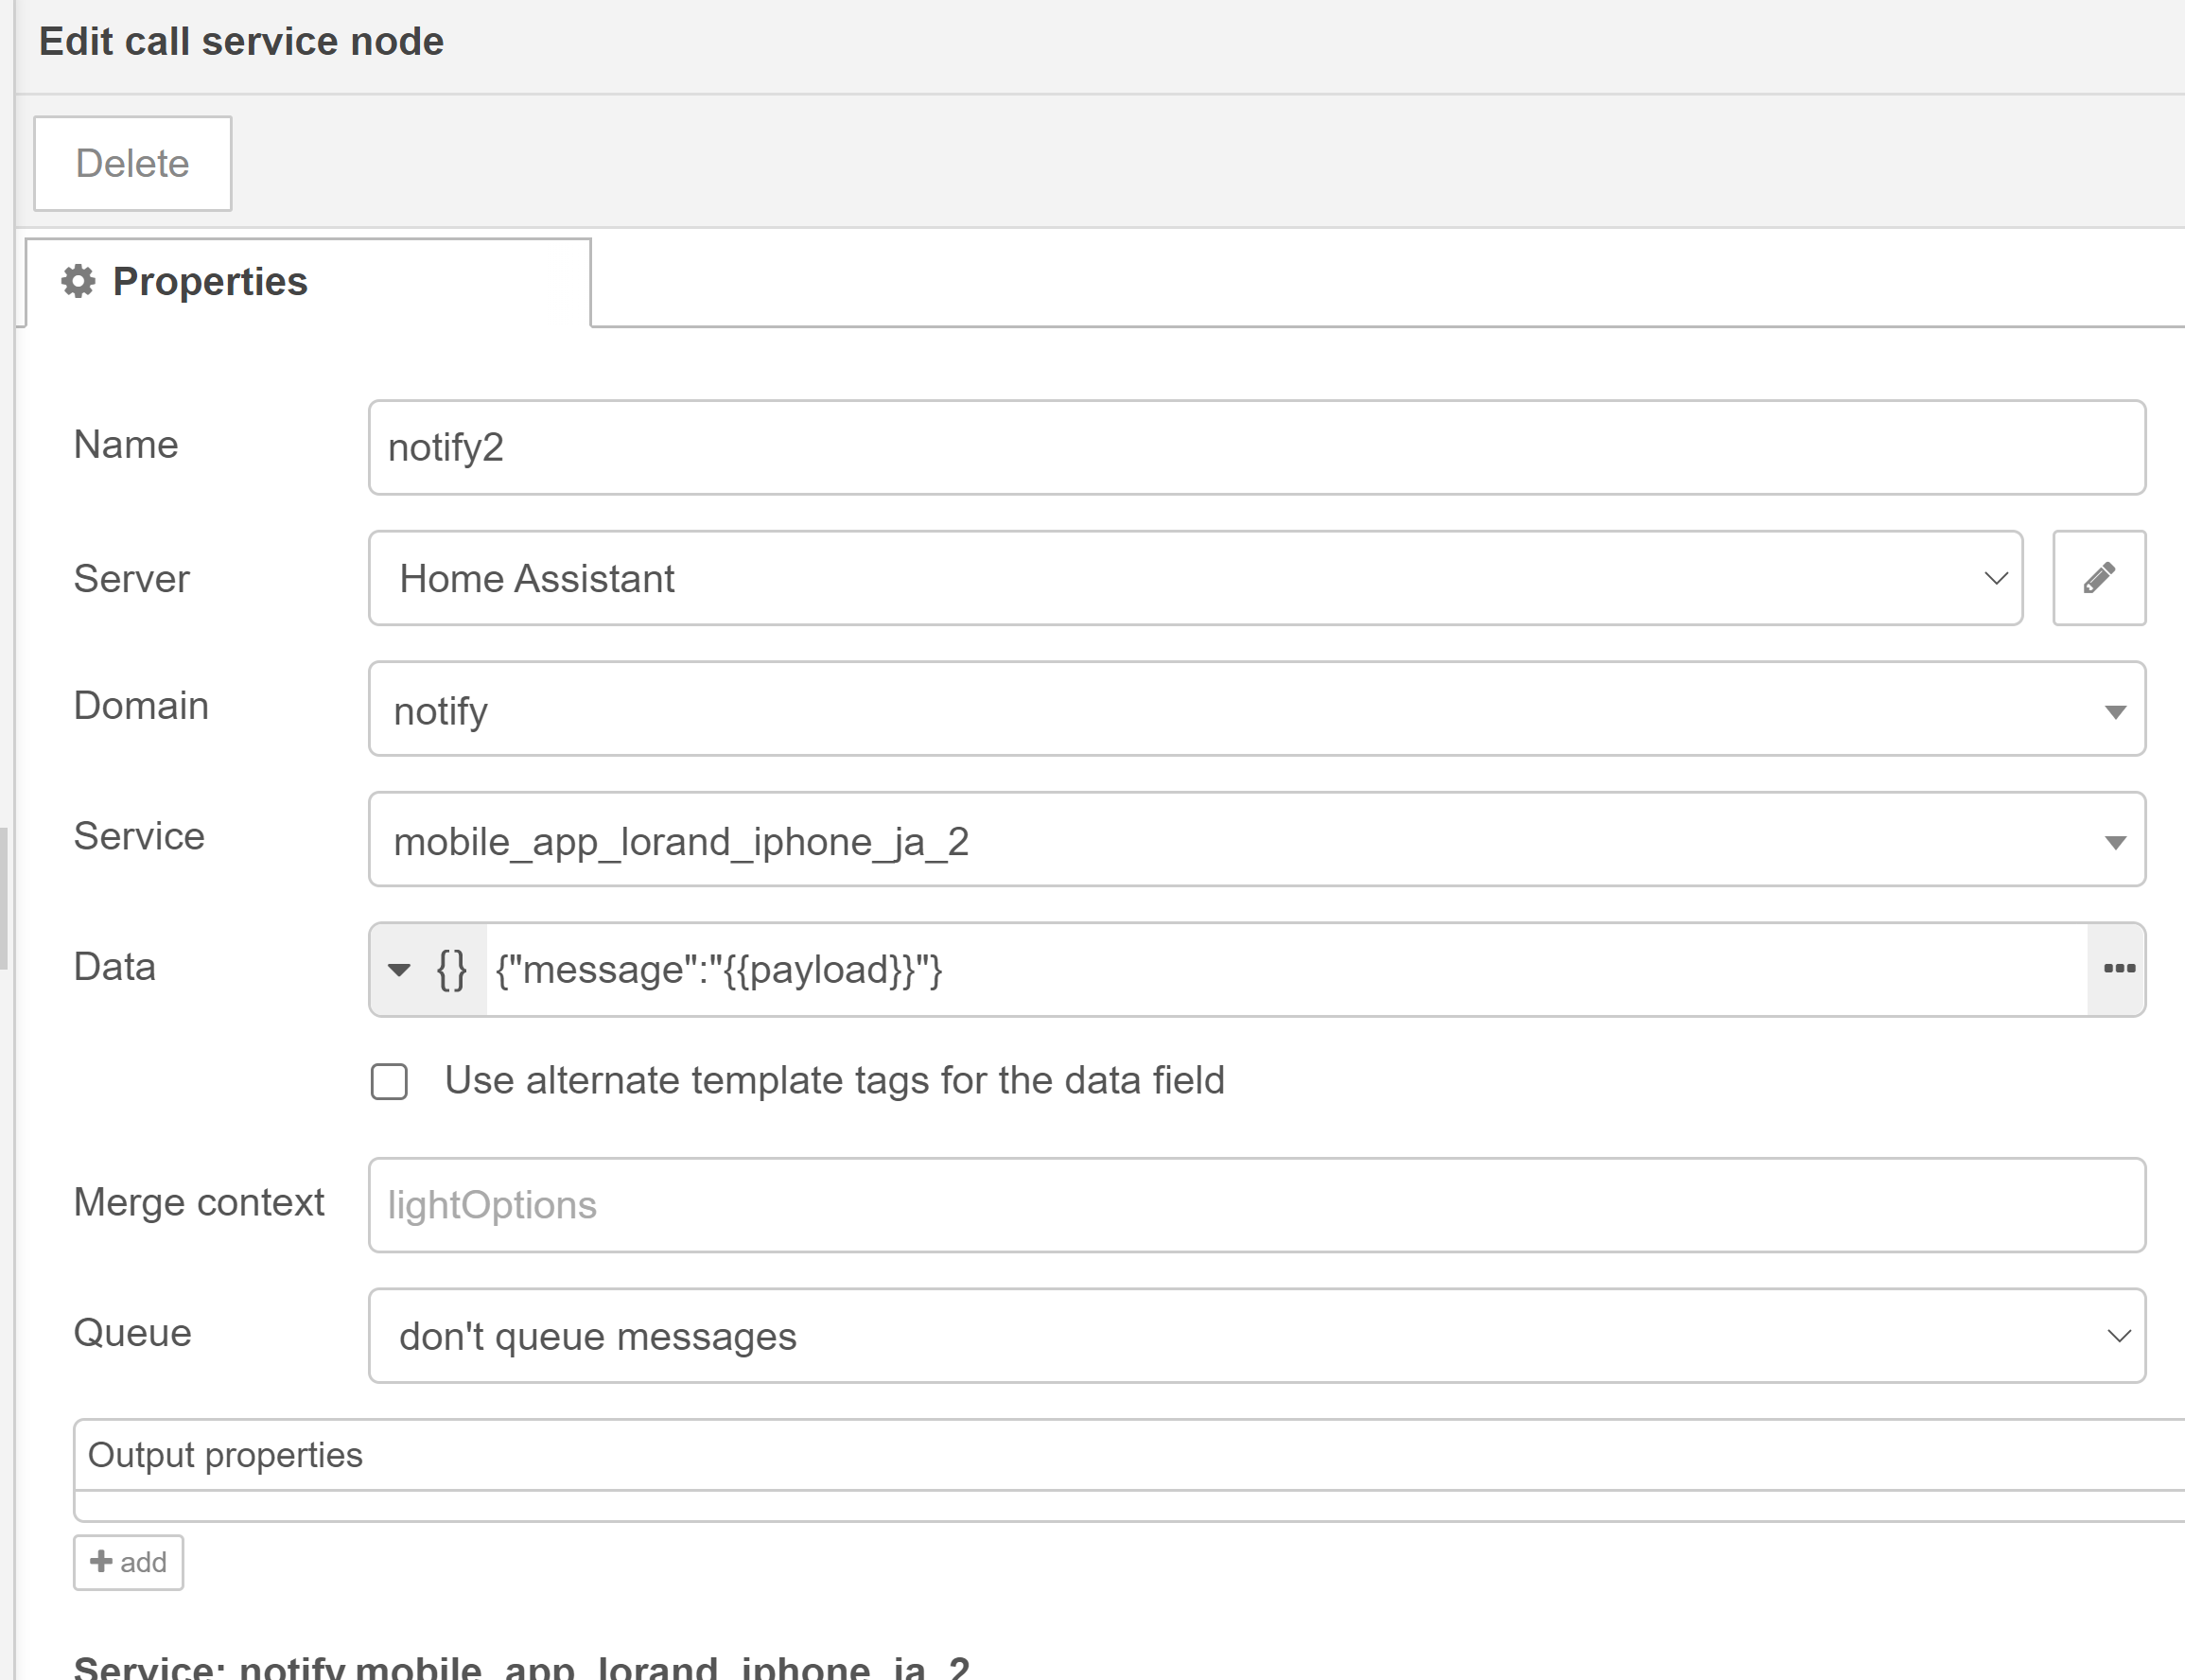Open the expanded JSON editor via the ellipsis icon

pos(2118,968)
